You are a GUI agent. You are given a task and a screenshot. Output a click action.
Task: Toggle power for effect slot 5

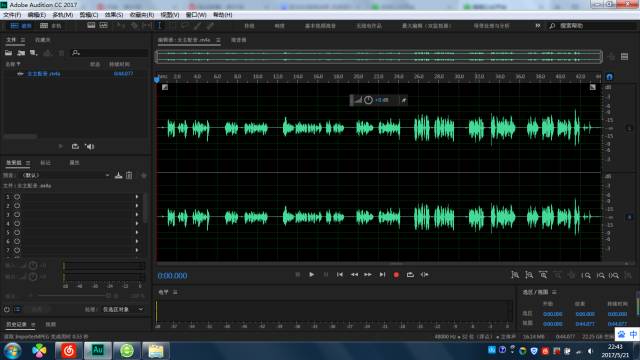[x=17, y=233]
